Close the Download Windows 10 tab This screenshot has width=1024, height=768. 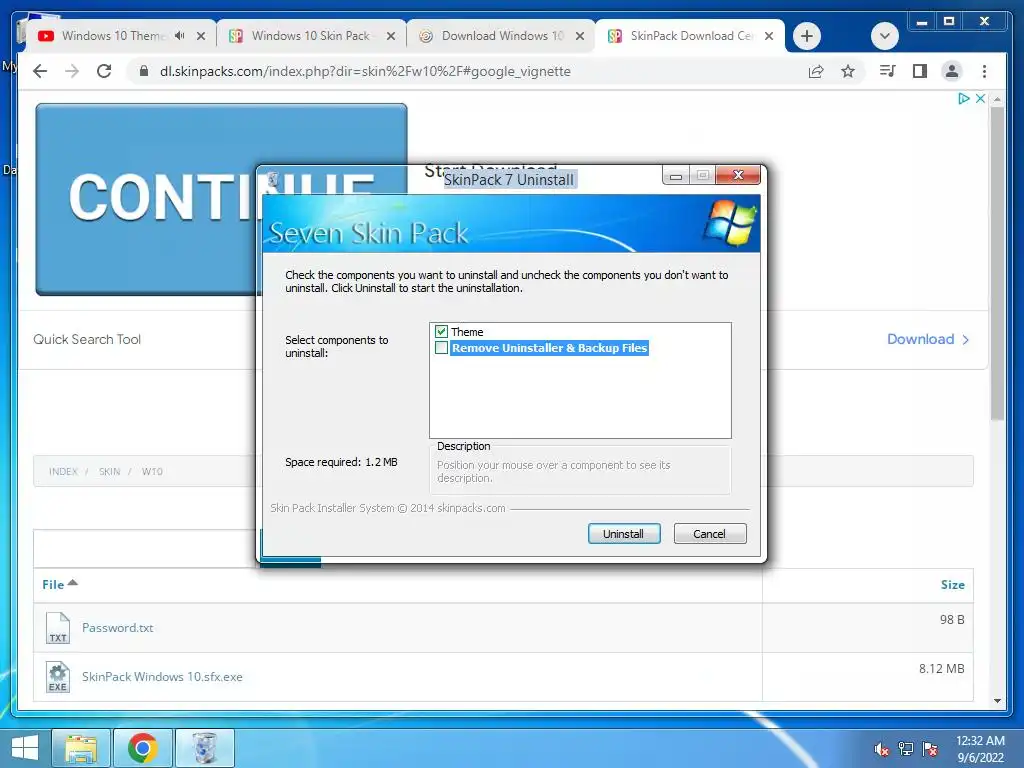coord(579,36)
